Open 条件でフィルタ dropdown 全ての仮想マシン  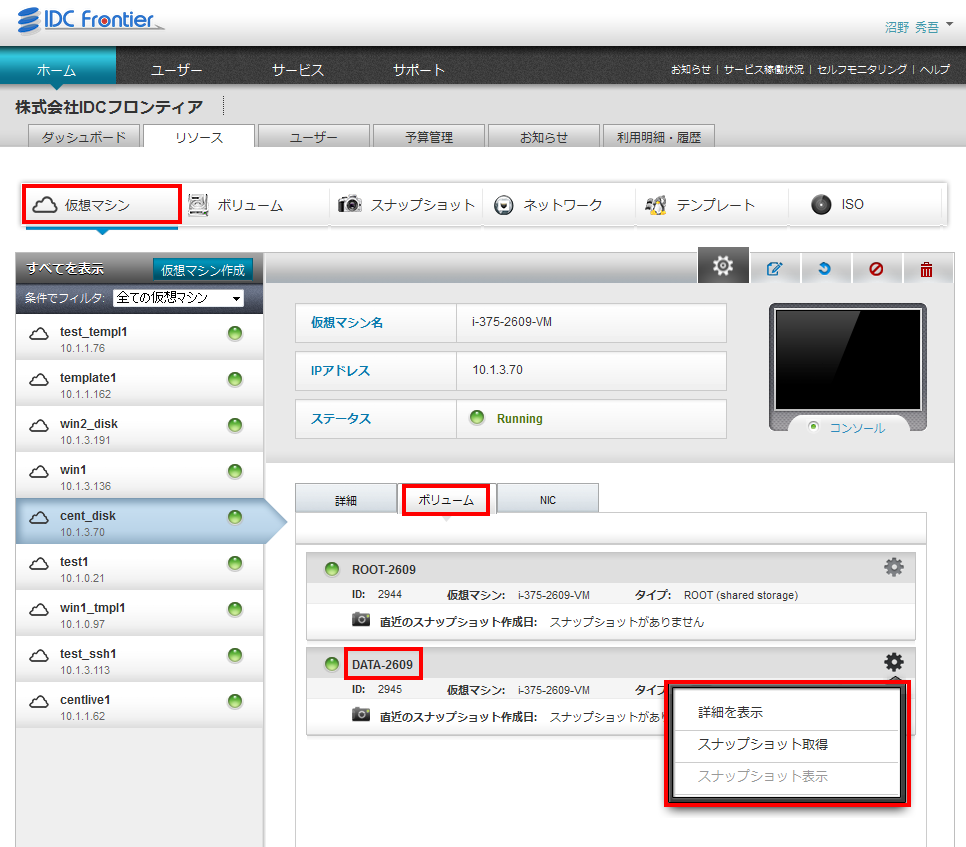(x=179, y=298)
